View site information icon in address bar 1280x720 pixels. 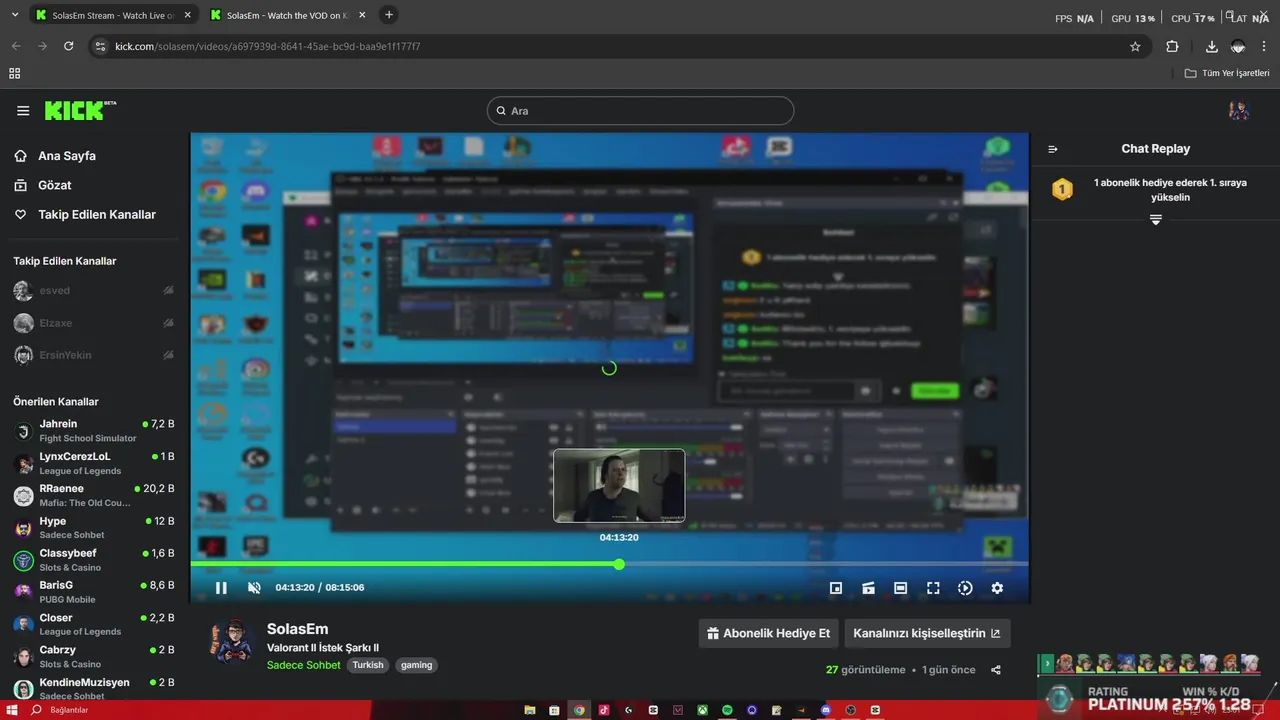click(x=99, y=46)
